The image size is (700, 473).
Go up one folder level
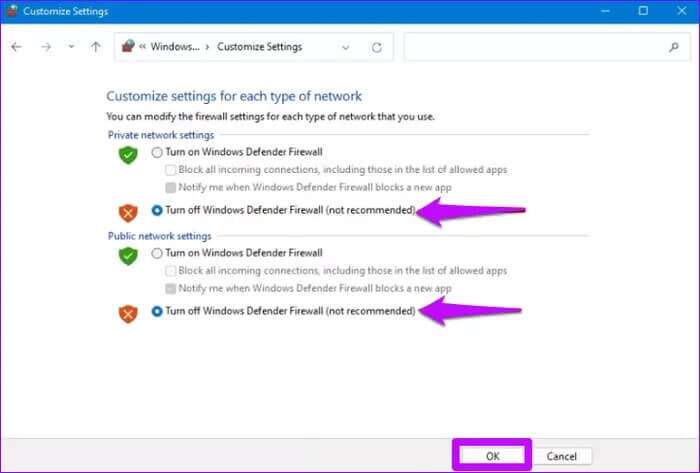[x=96, y=46]
